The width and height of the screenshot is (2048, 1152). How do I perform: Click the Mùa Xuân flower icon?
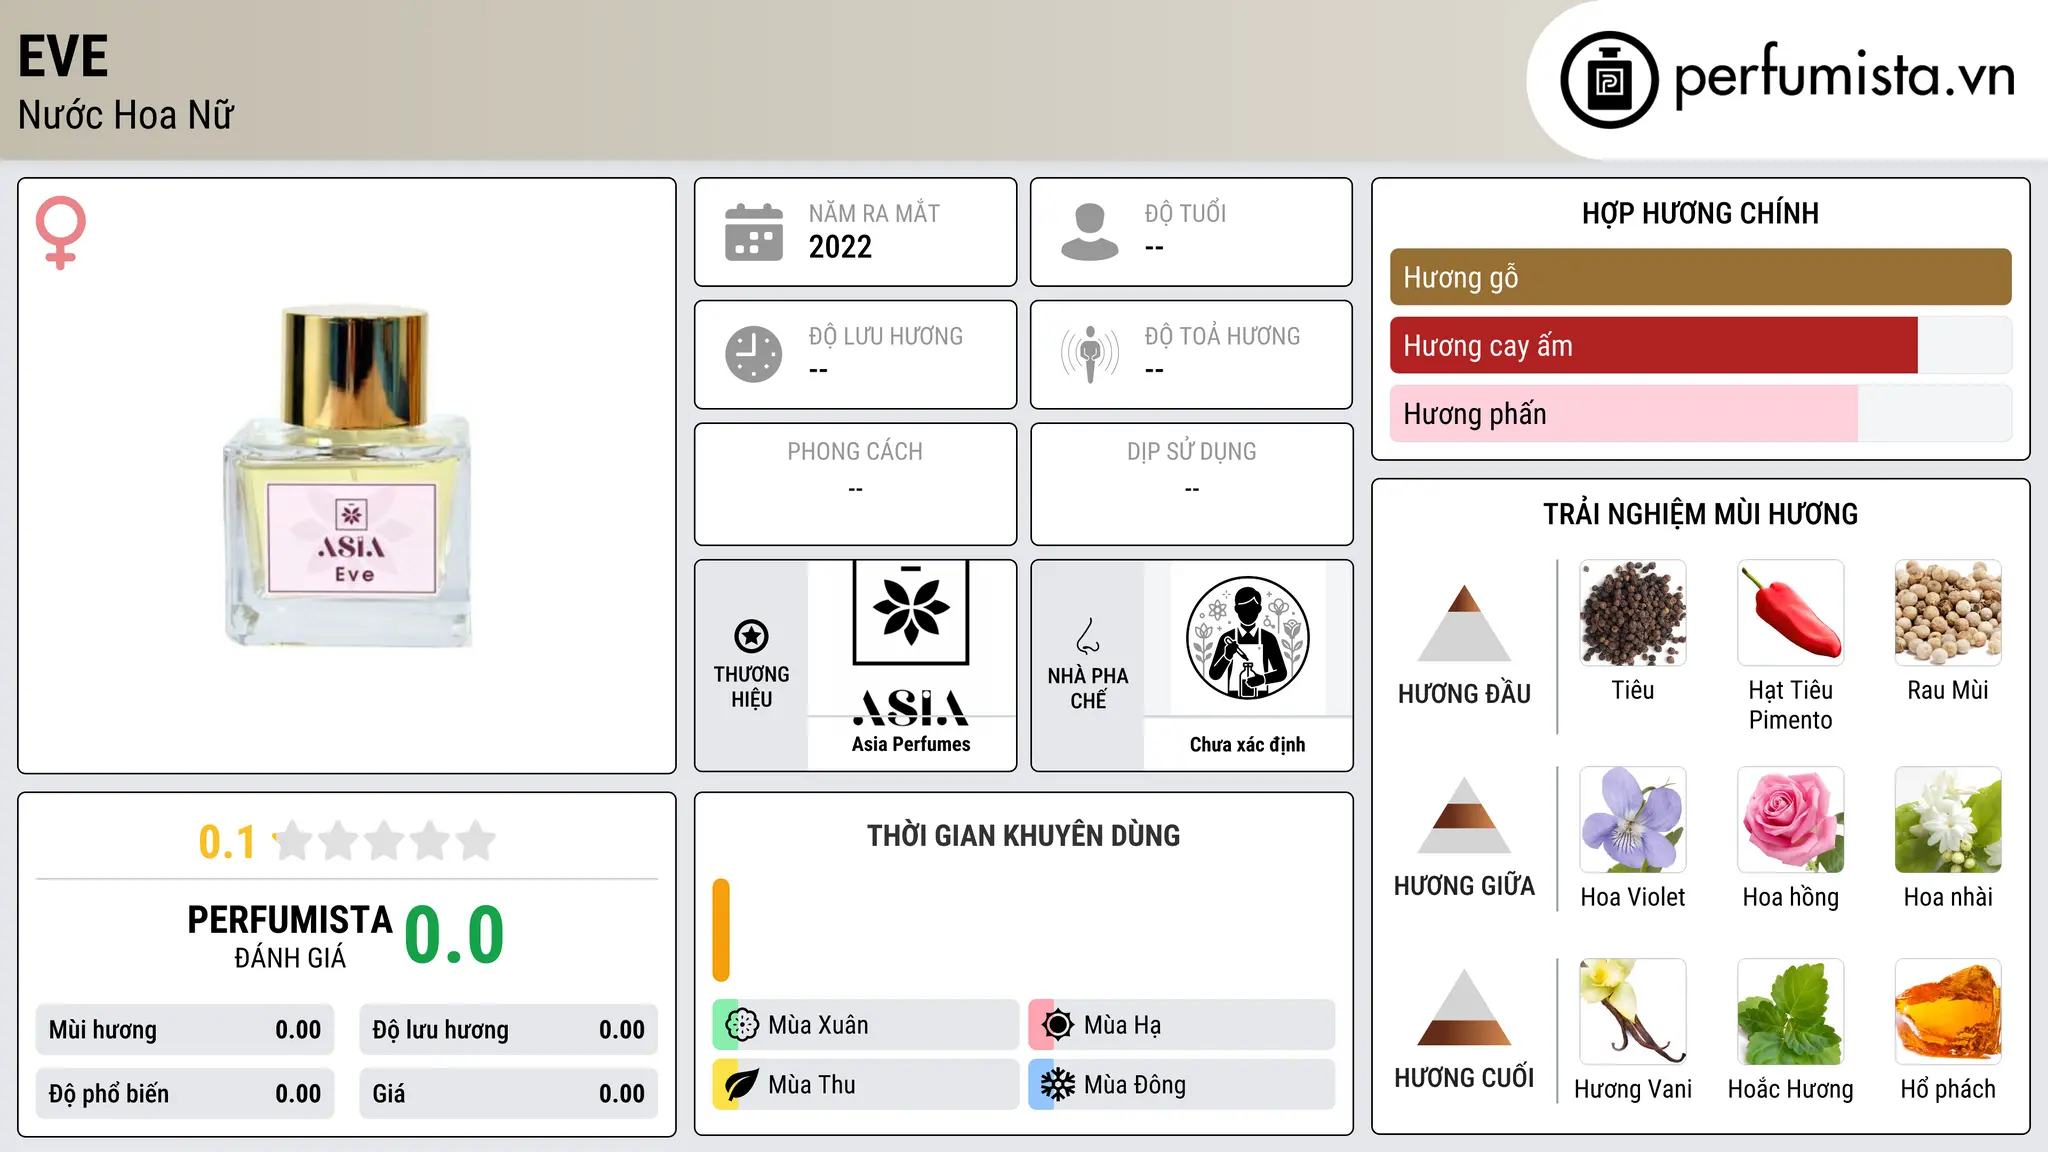click(742, 1025)
